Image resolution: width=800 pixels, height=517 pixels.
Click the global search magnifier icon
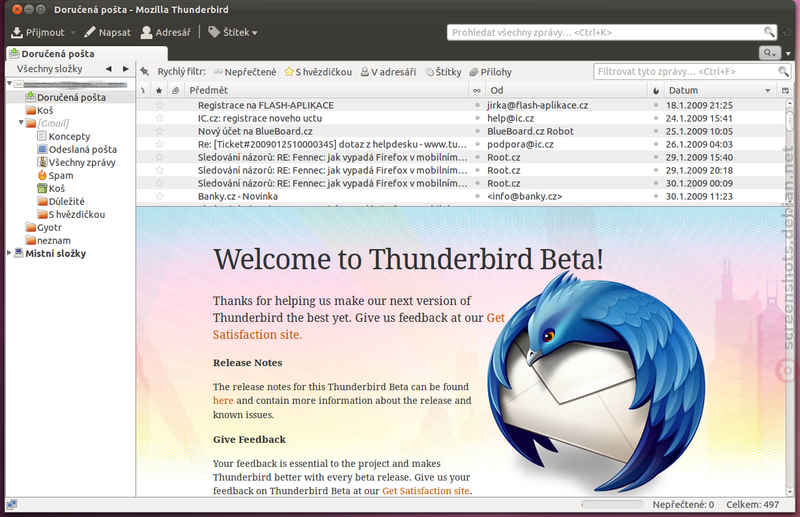(x=769, y=32)
